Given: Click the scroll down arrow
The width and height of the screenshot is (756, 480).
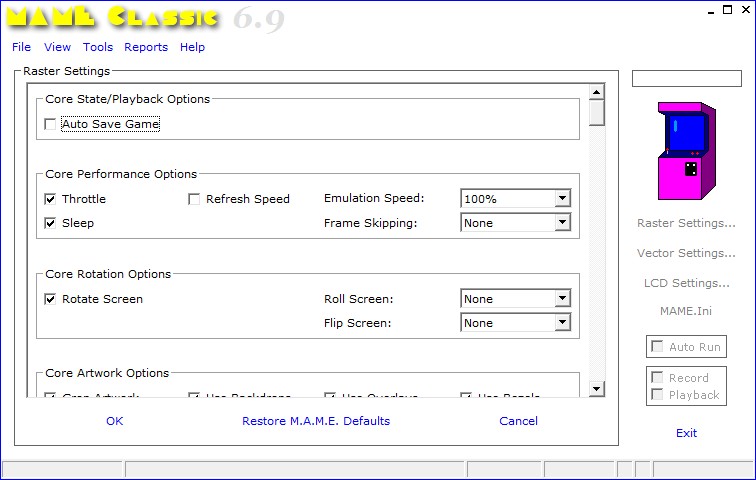Looking at the screenshot, I should tap(596, 388).
